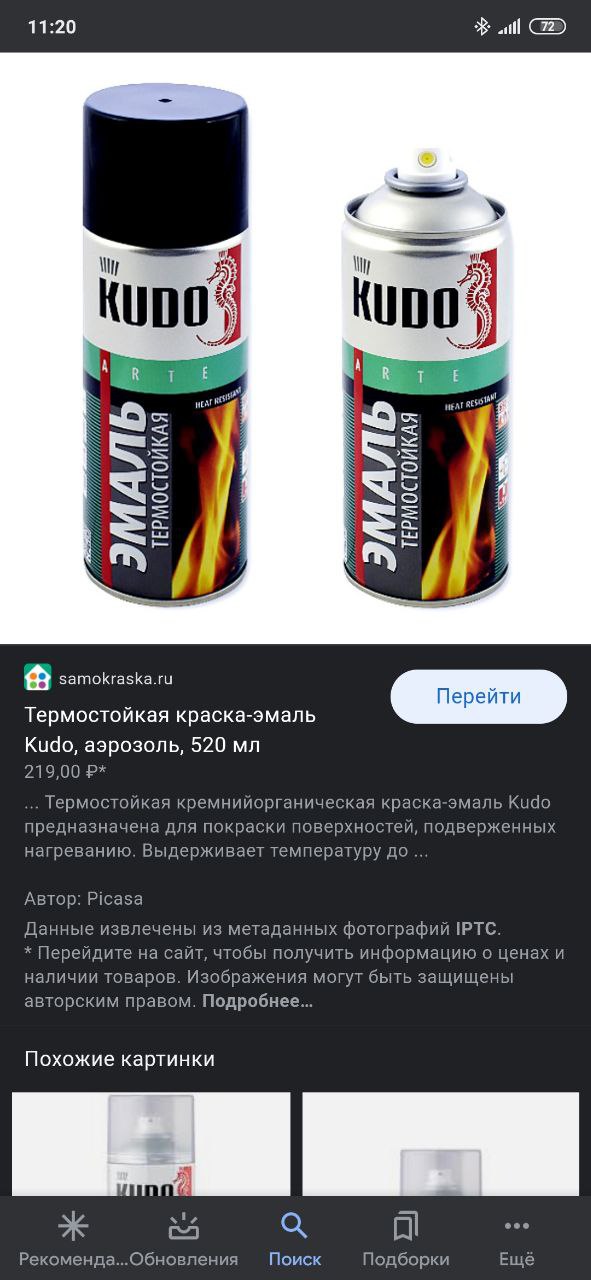Open the Подборки bookmarks icon

[406, 1225]
